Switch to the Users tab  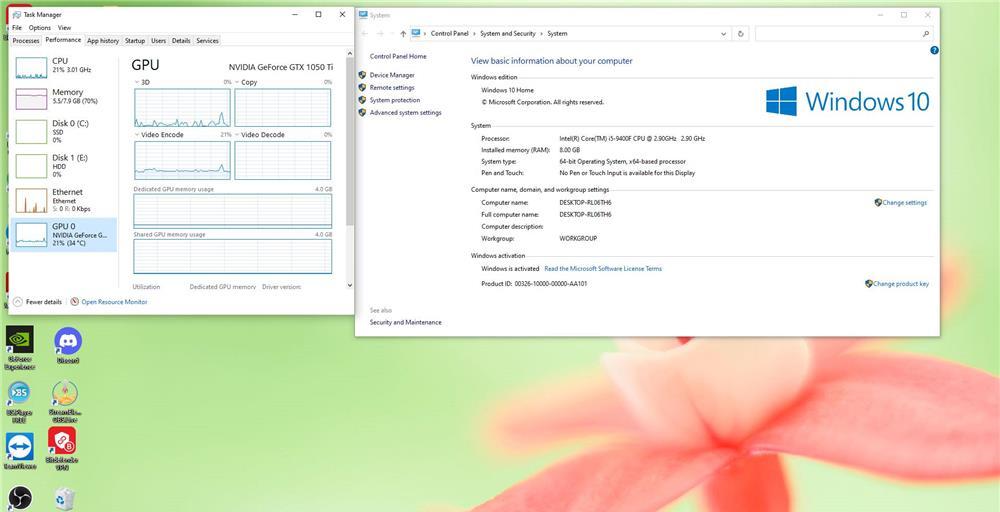tap(158, 41)
